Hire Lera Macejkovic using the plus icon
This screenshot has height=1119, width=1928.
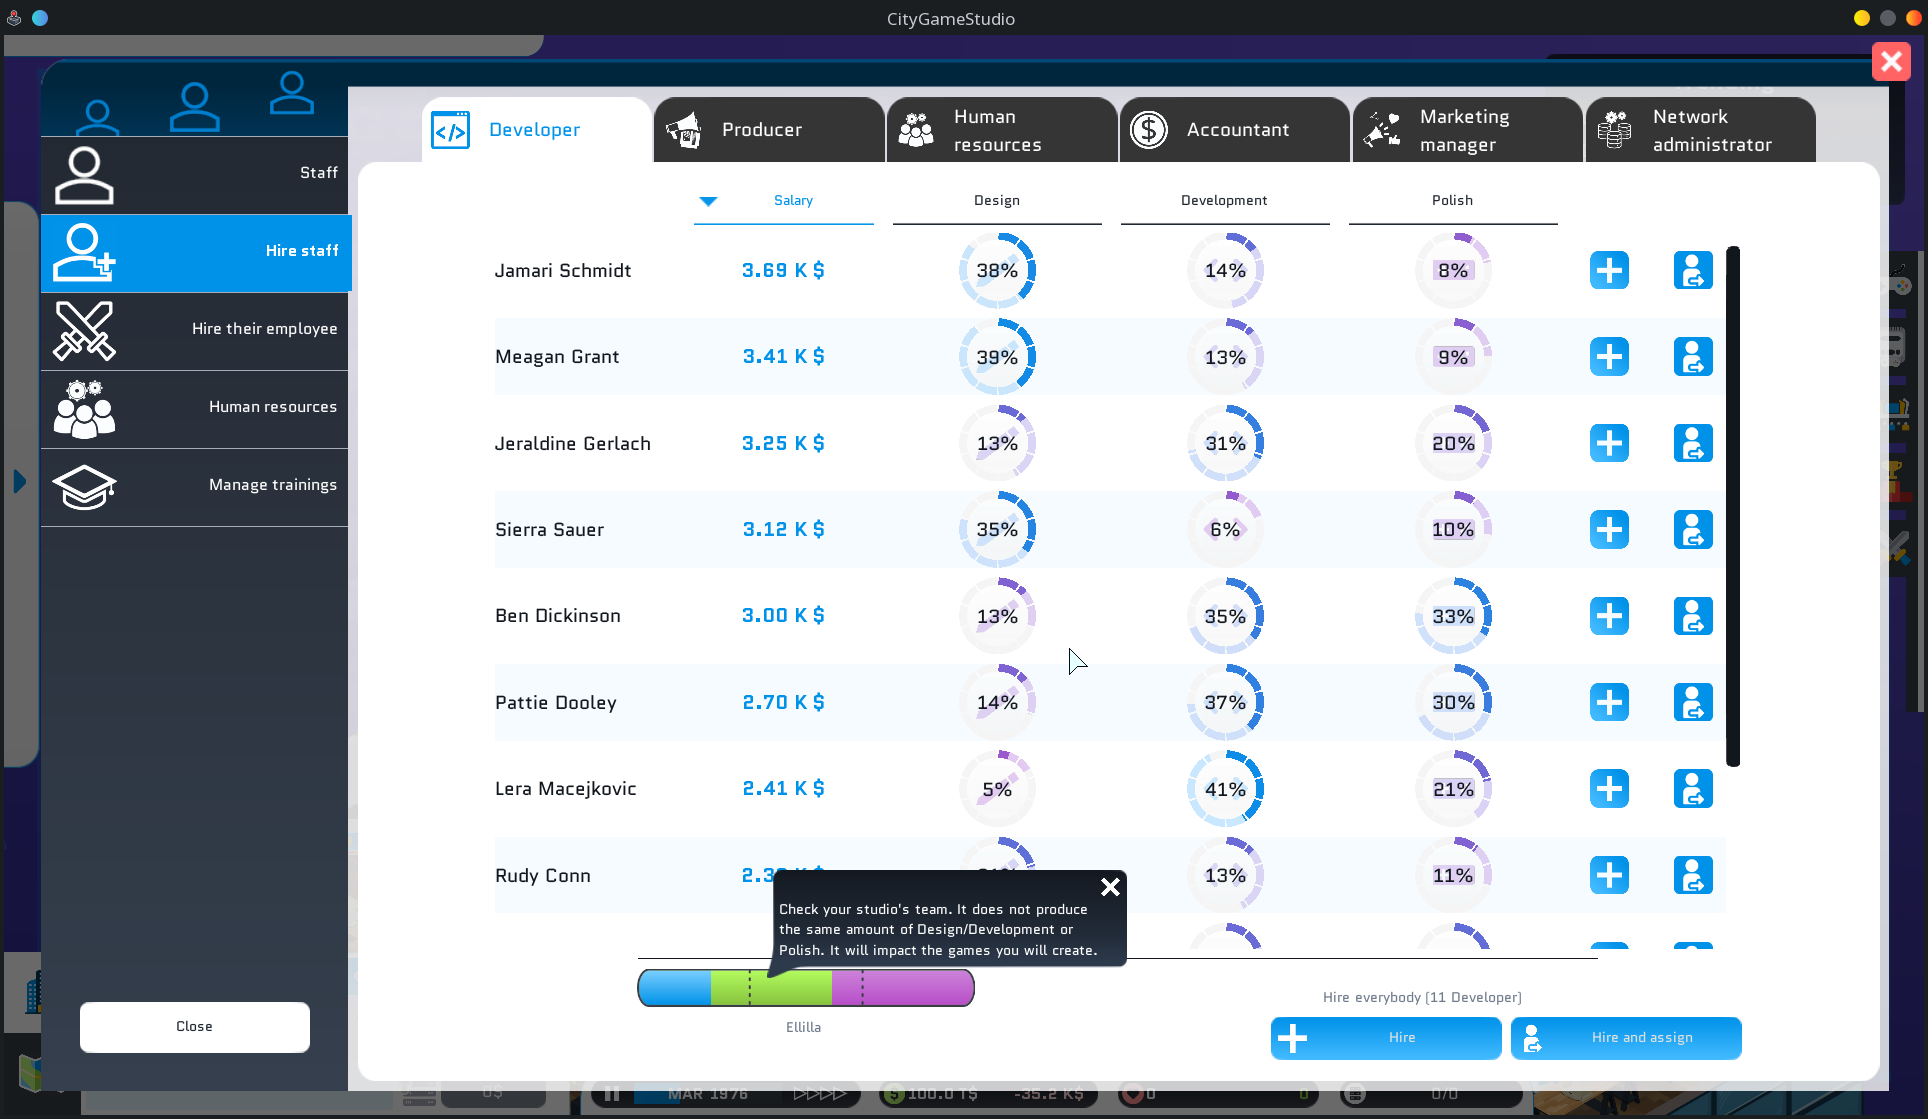tap(1609, 789)
